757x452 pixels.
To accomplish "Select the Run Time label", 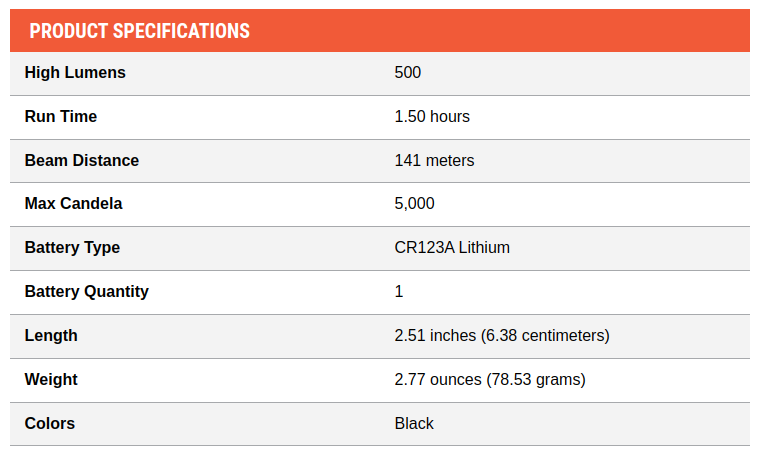I will 61,117.
